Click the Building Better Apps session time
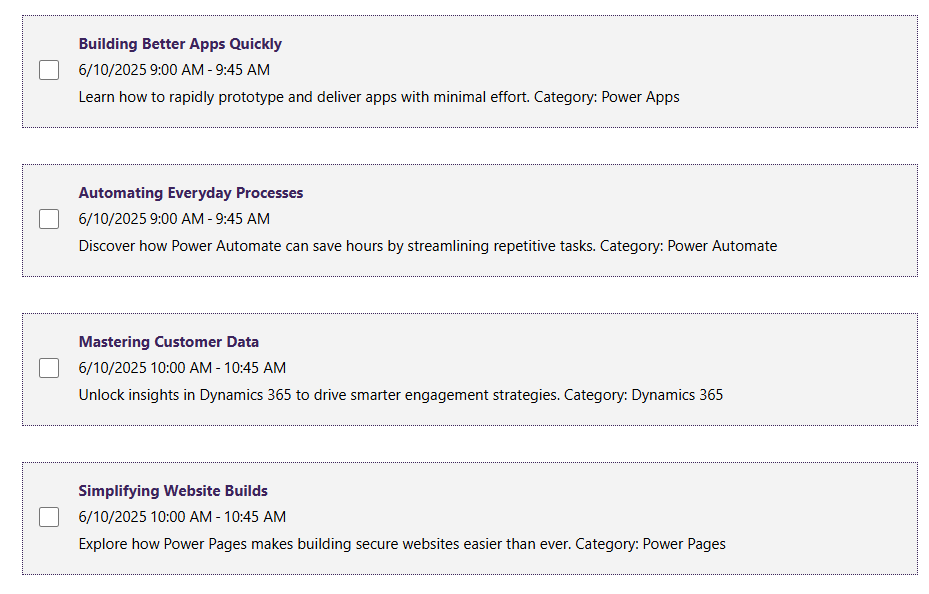The height and width of the screenshot is (594, 929). tap(174, 70)
